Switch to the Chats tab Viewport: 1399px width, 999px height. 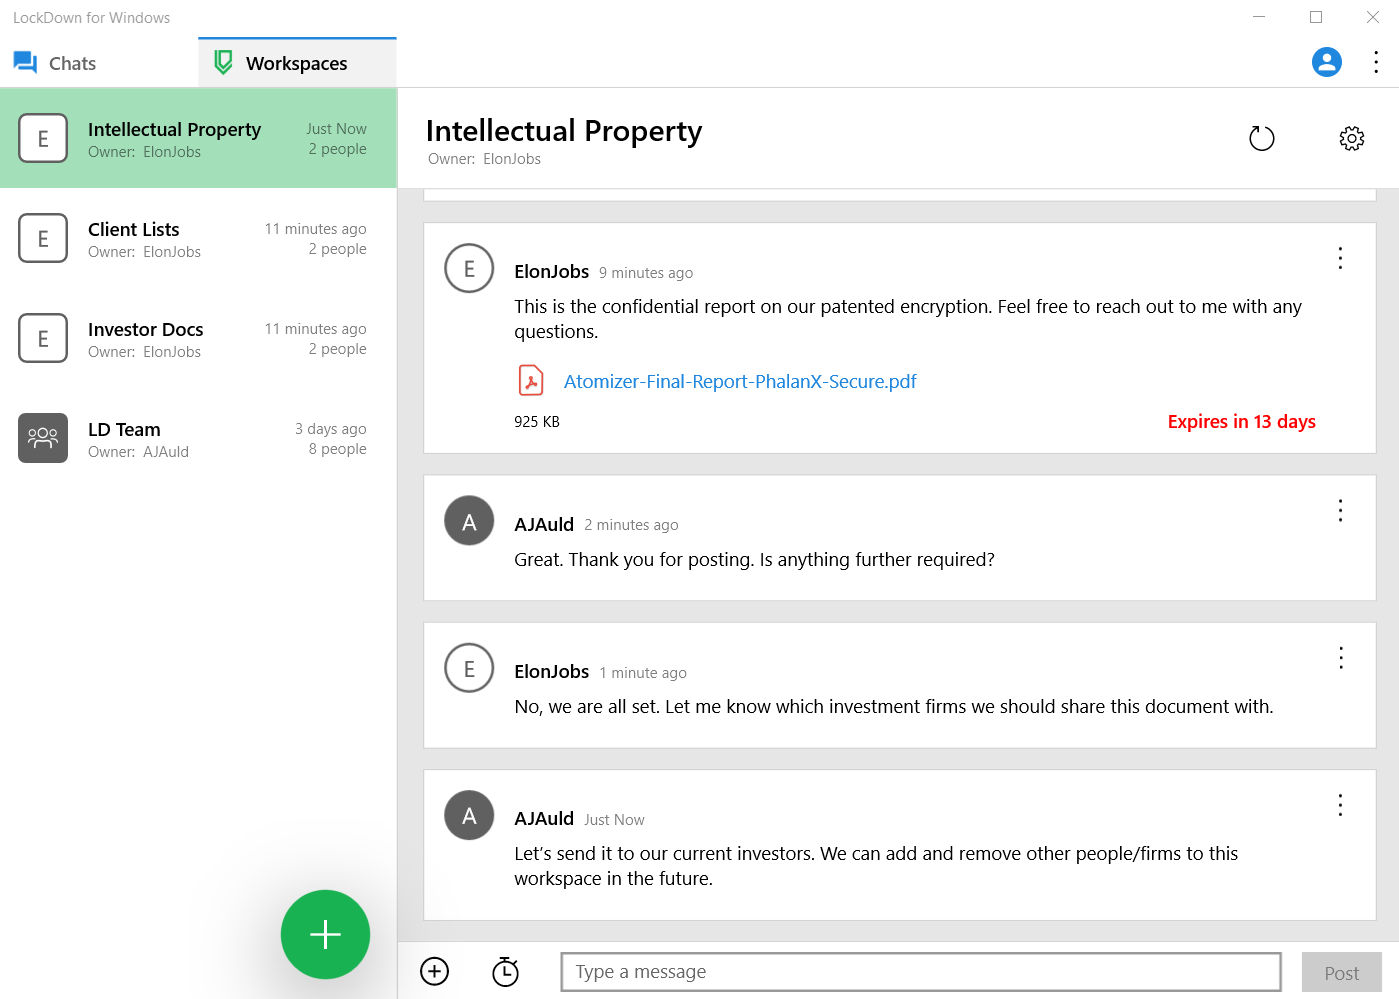(x=56, y=63)
